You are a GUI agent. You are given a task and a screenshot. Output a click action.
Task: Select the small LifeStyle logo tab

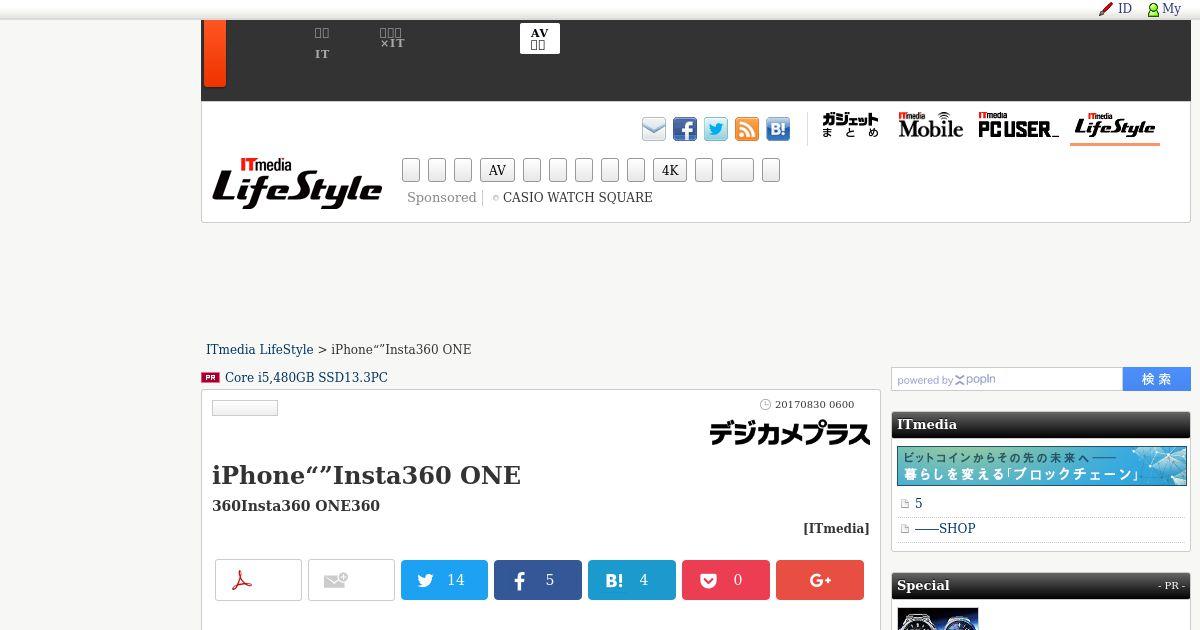[1115, 126]
